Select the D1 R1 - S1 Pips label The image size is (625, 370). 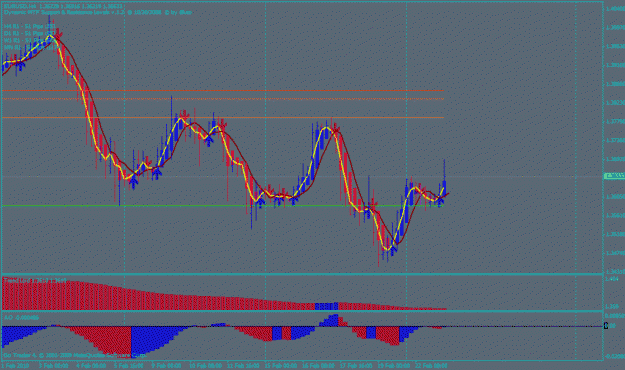click(x=30, y=33)
